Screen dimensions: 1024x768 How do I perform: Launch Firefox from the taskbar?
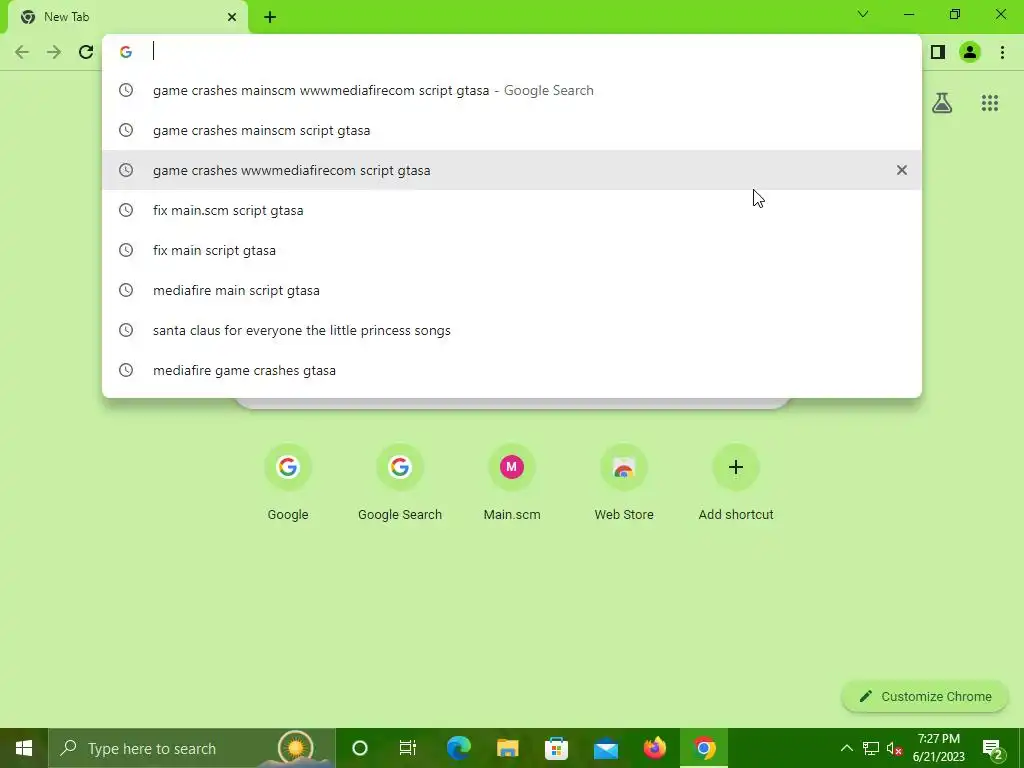pos(654,748)
